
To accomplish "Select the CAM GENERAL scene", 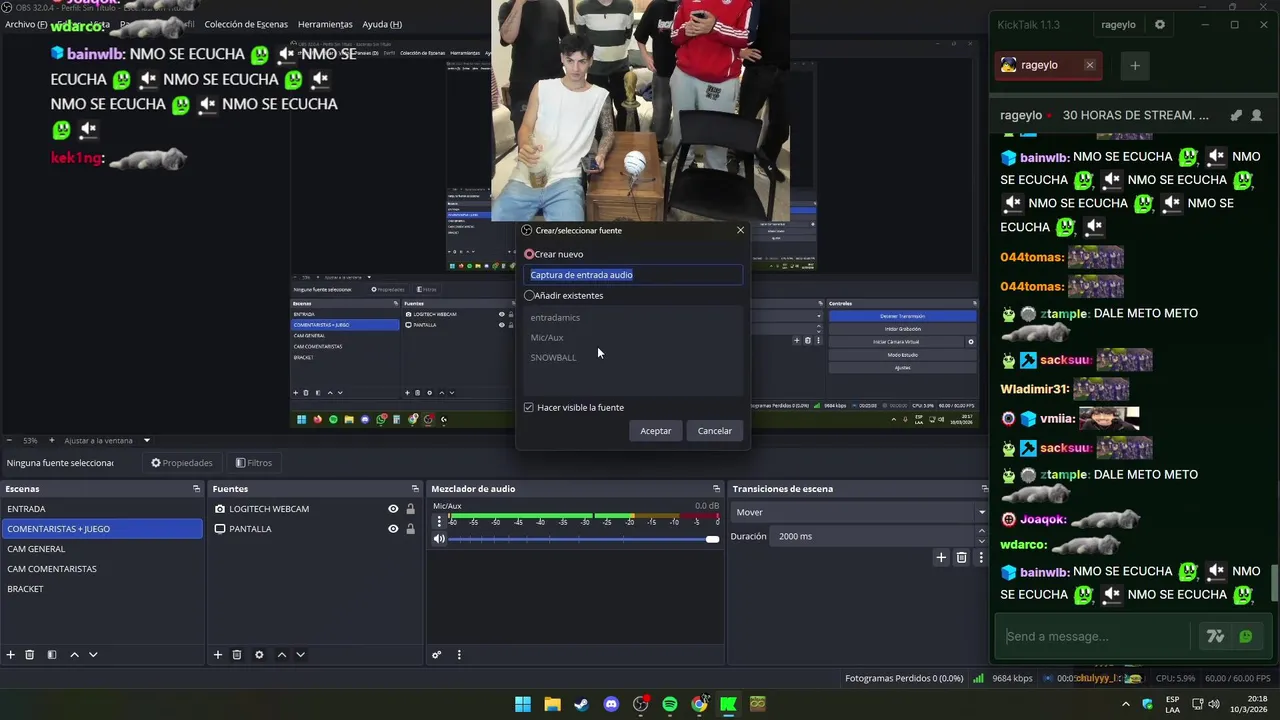I will click(x=102, y=549).
